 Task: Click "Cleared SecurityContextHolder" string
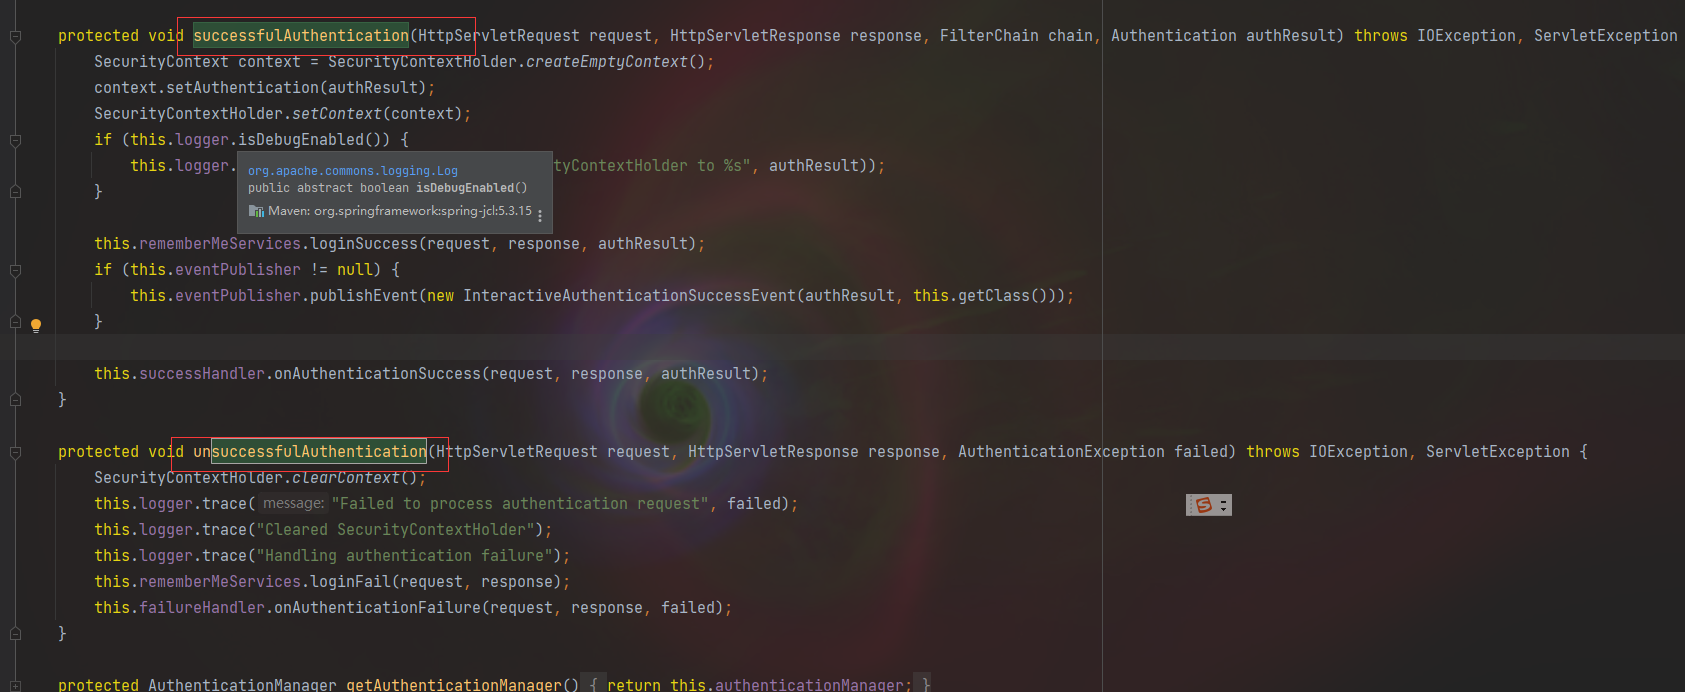point(396,530)
